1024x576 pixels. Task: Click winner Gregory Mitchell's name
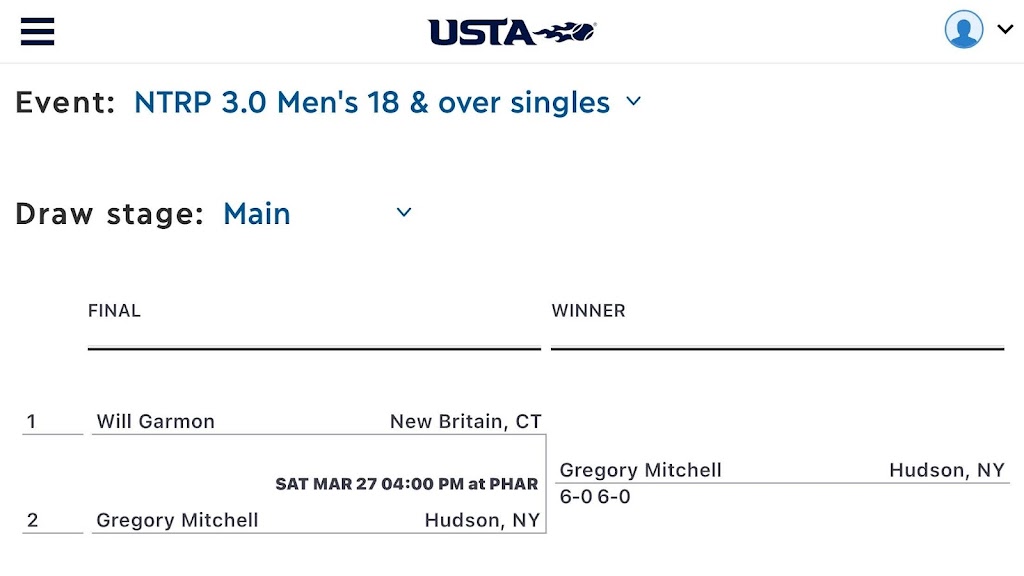(640, 470)
